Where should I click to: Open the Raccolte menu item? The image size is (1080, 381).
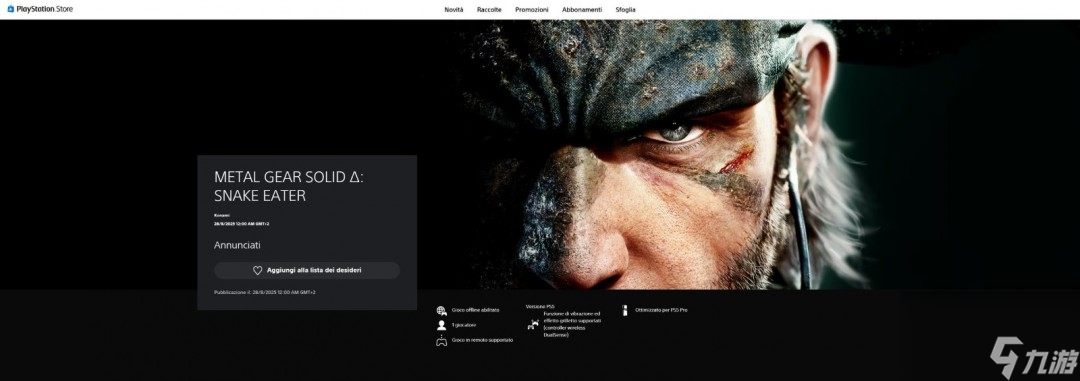click(x=489, y=10)
